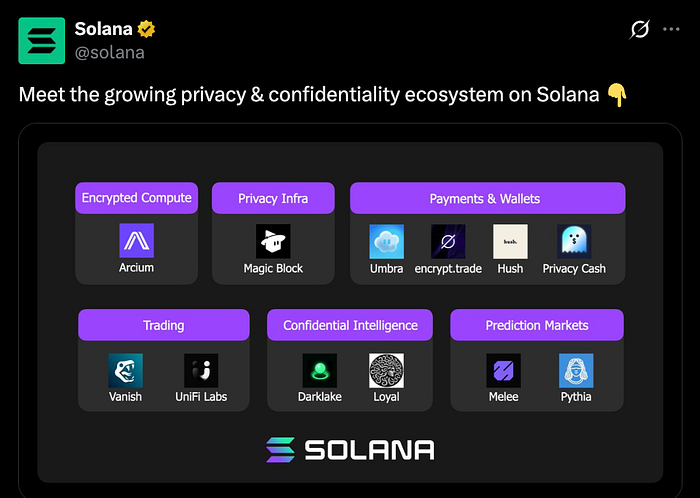The width and height of the screenshot is (700, 498).
Task: Open the @solana handle link
Action: pyautogui.click(x=110, y=53)
